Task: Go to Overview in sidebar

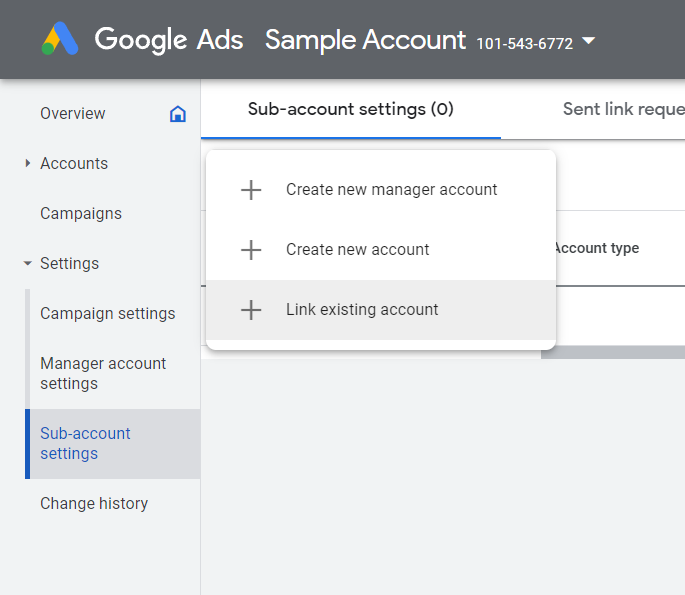Action: click(73, 114)
